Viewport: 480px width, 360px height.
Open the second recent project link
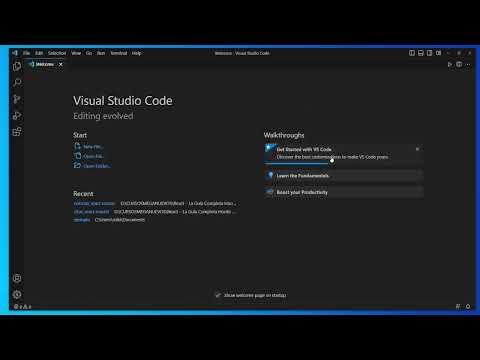click(x=91, y=212)
